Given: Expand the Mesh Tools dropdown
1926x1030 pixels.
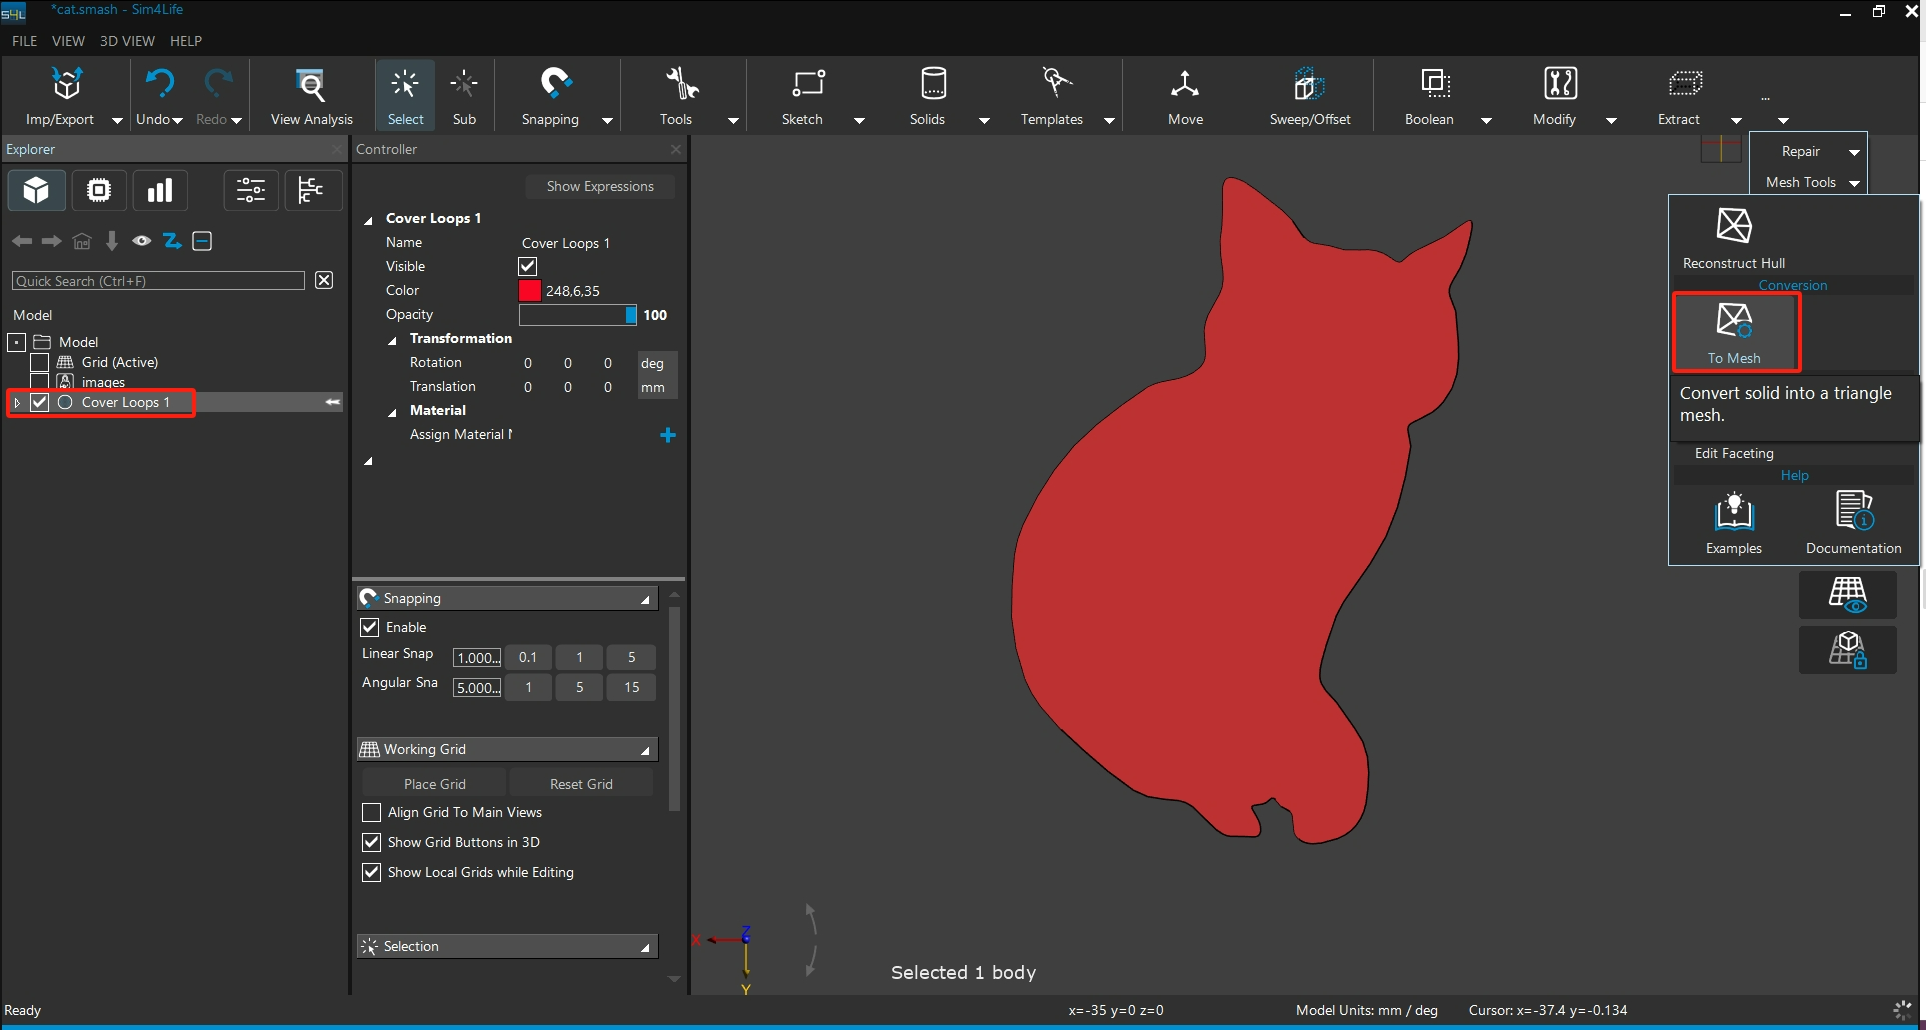Looking at the screenshot, I should 1854,183.
